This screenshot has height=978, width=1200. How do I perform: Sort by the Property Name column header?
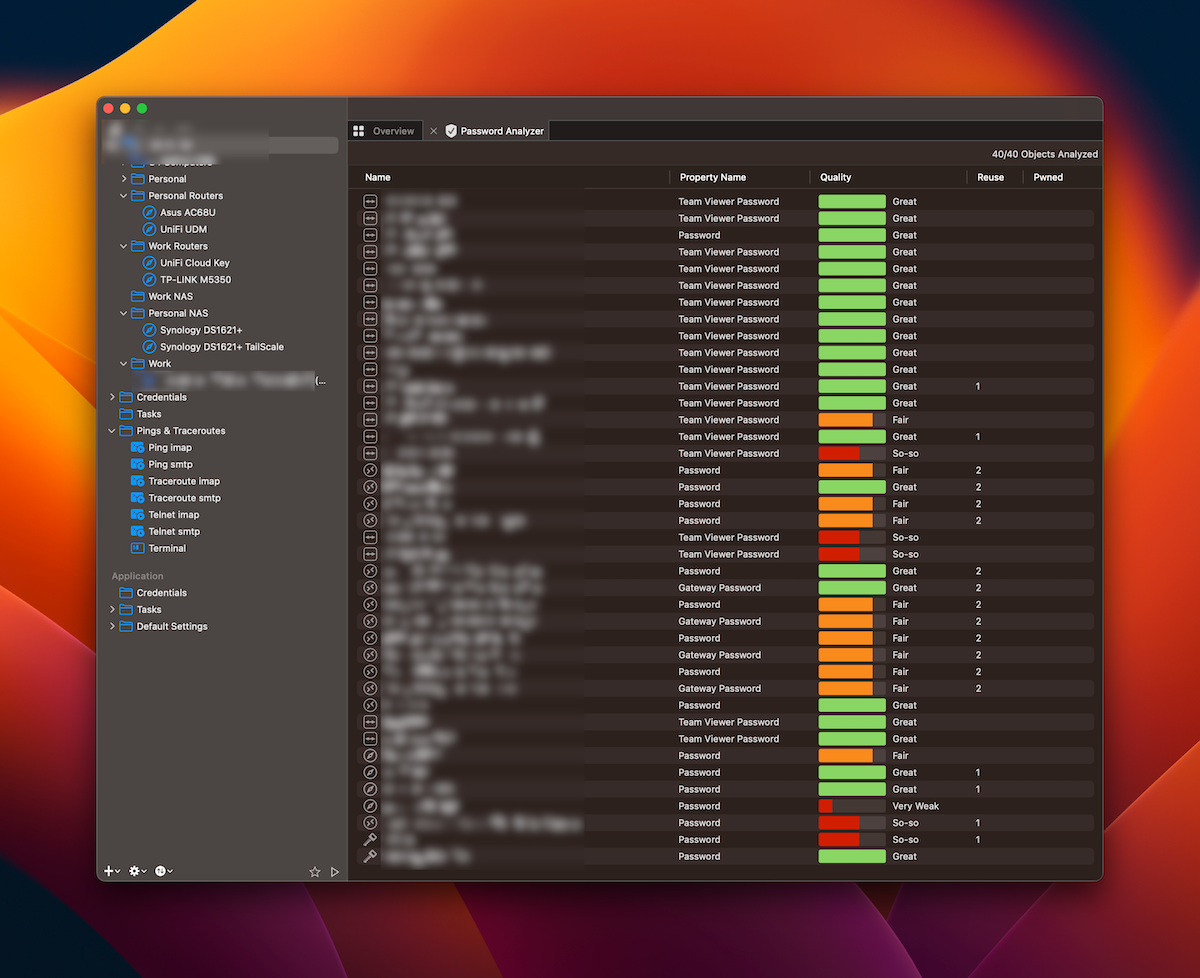click(713, 177)
